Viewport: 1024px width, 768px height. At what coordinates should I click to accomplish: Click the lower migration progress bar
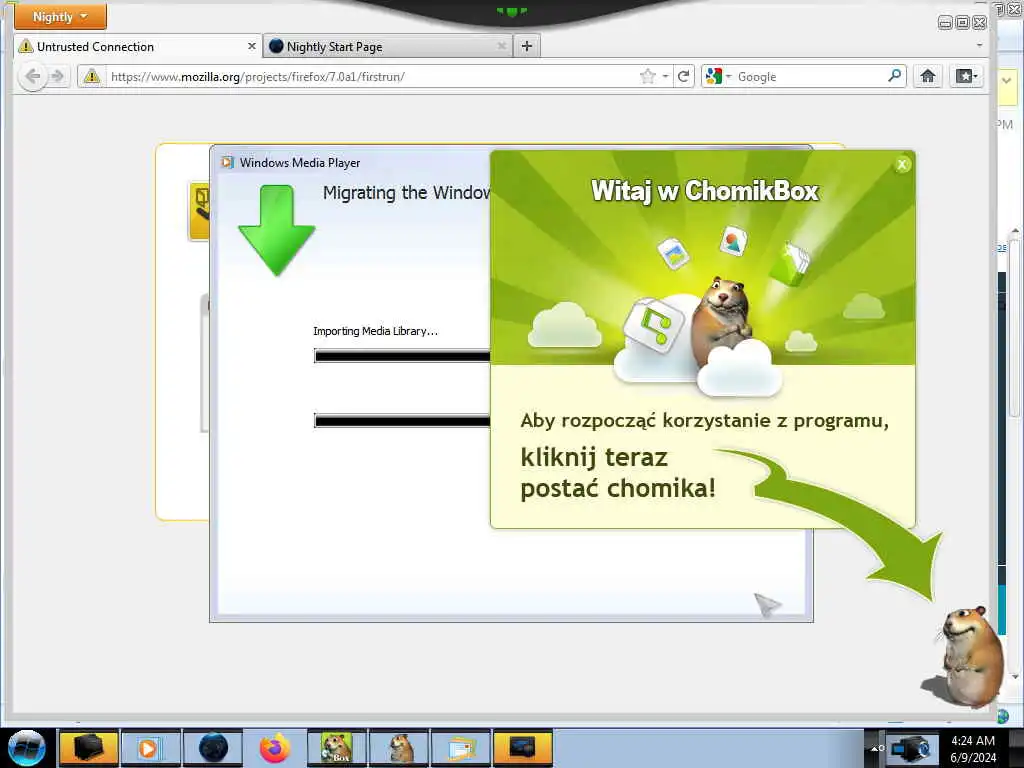point(402,421)
